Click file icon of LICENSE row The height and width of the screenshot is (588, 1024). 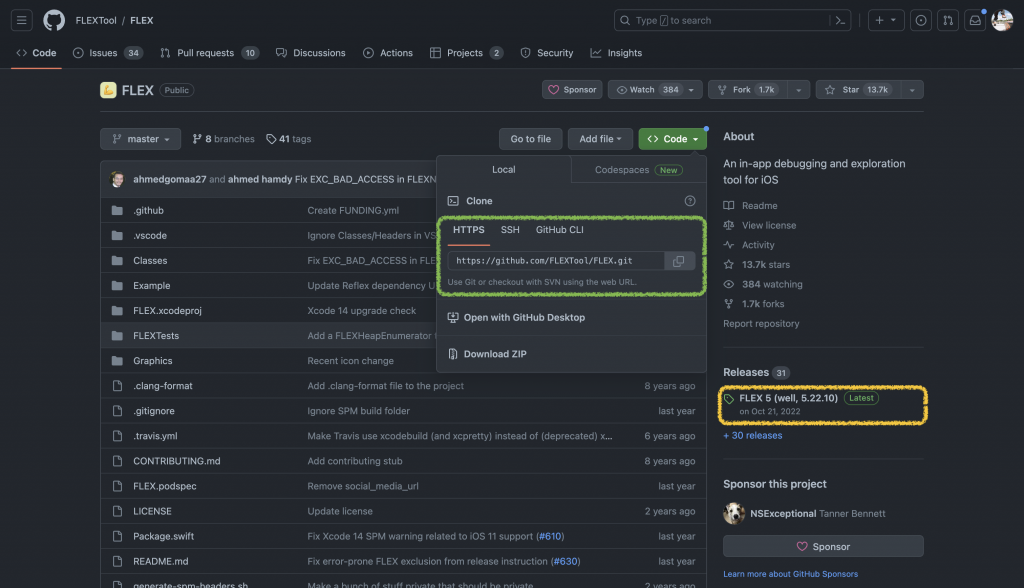tap(117, 511)
